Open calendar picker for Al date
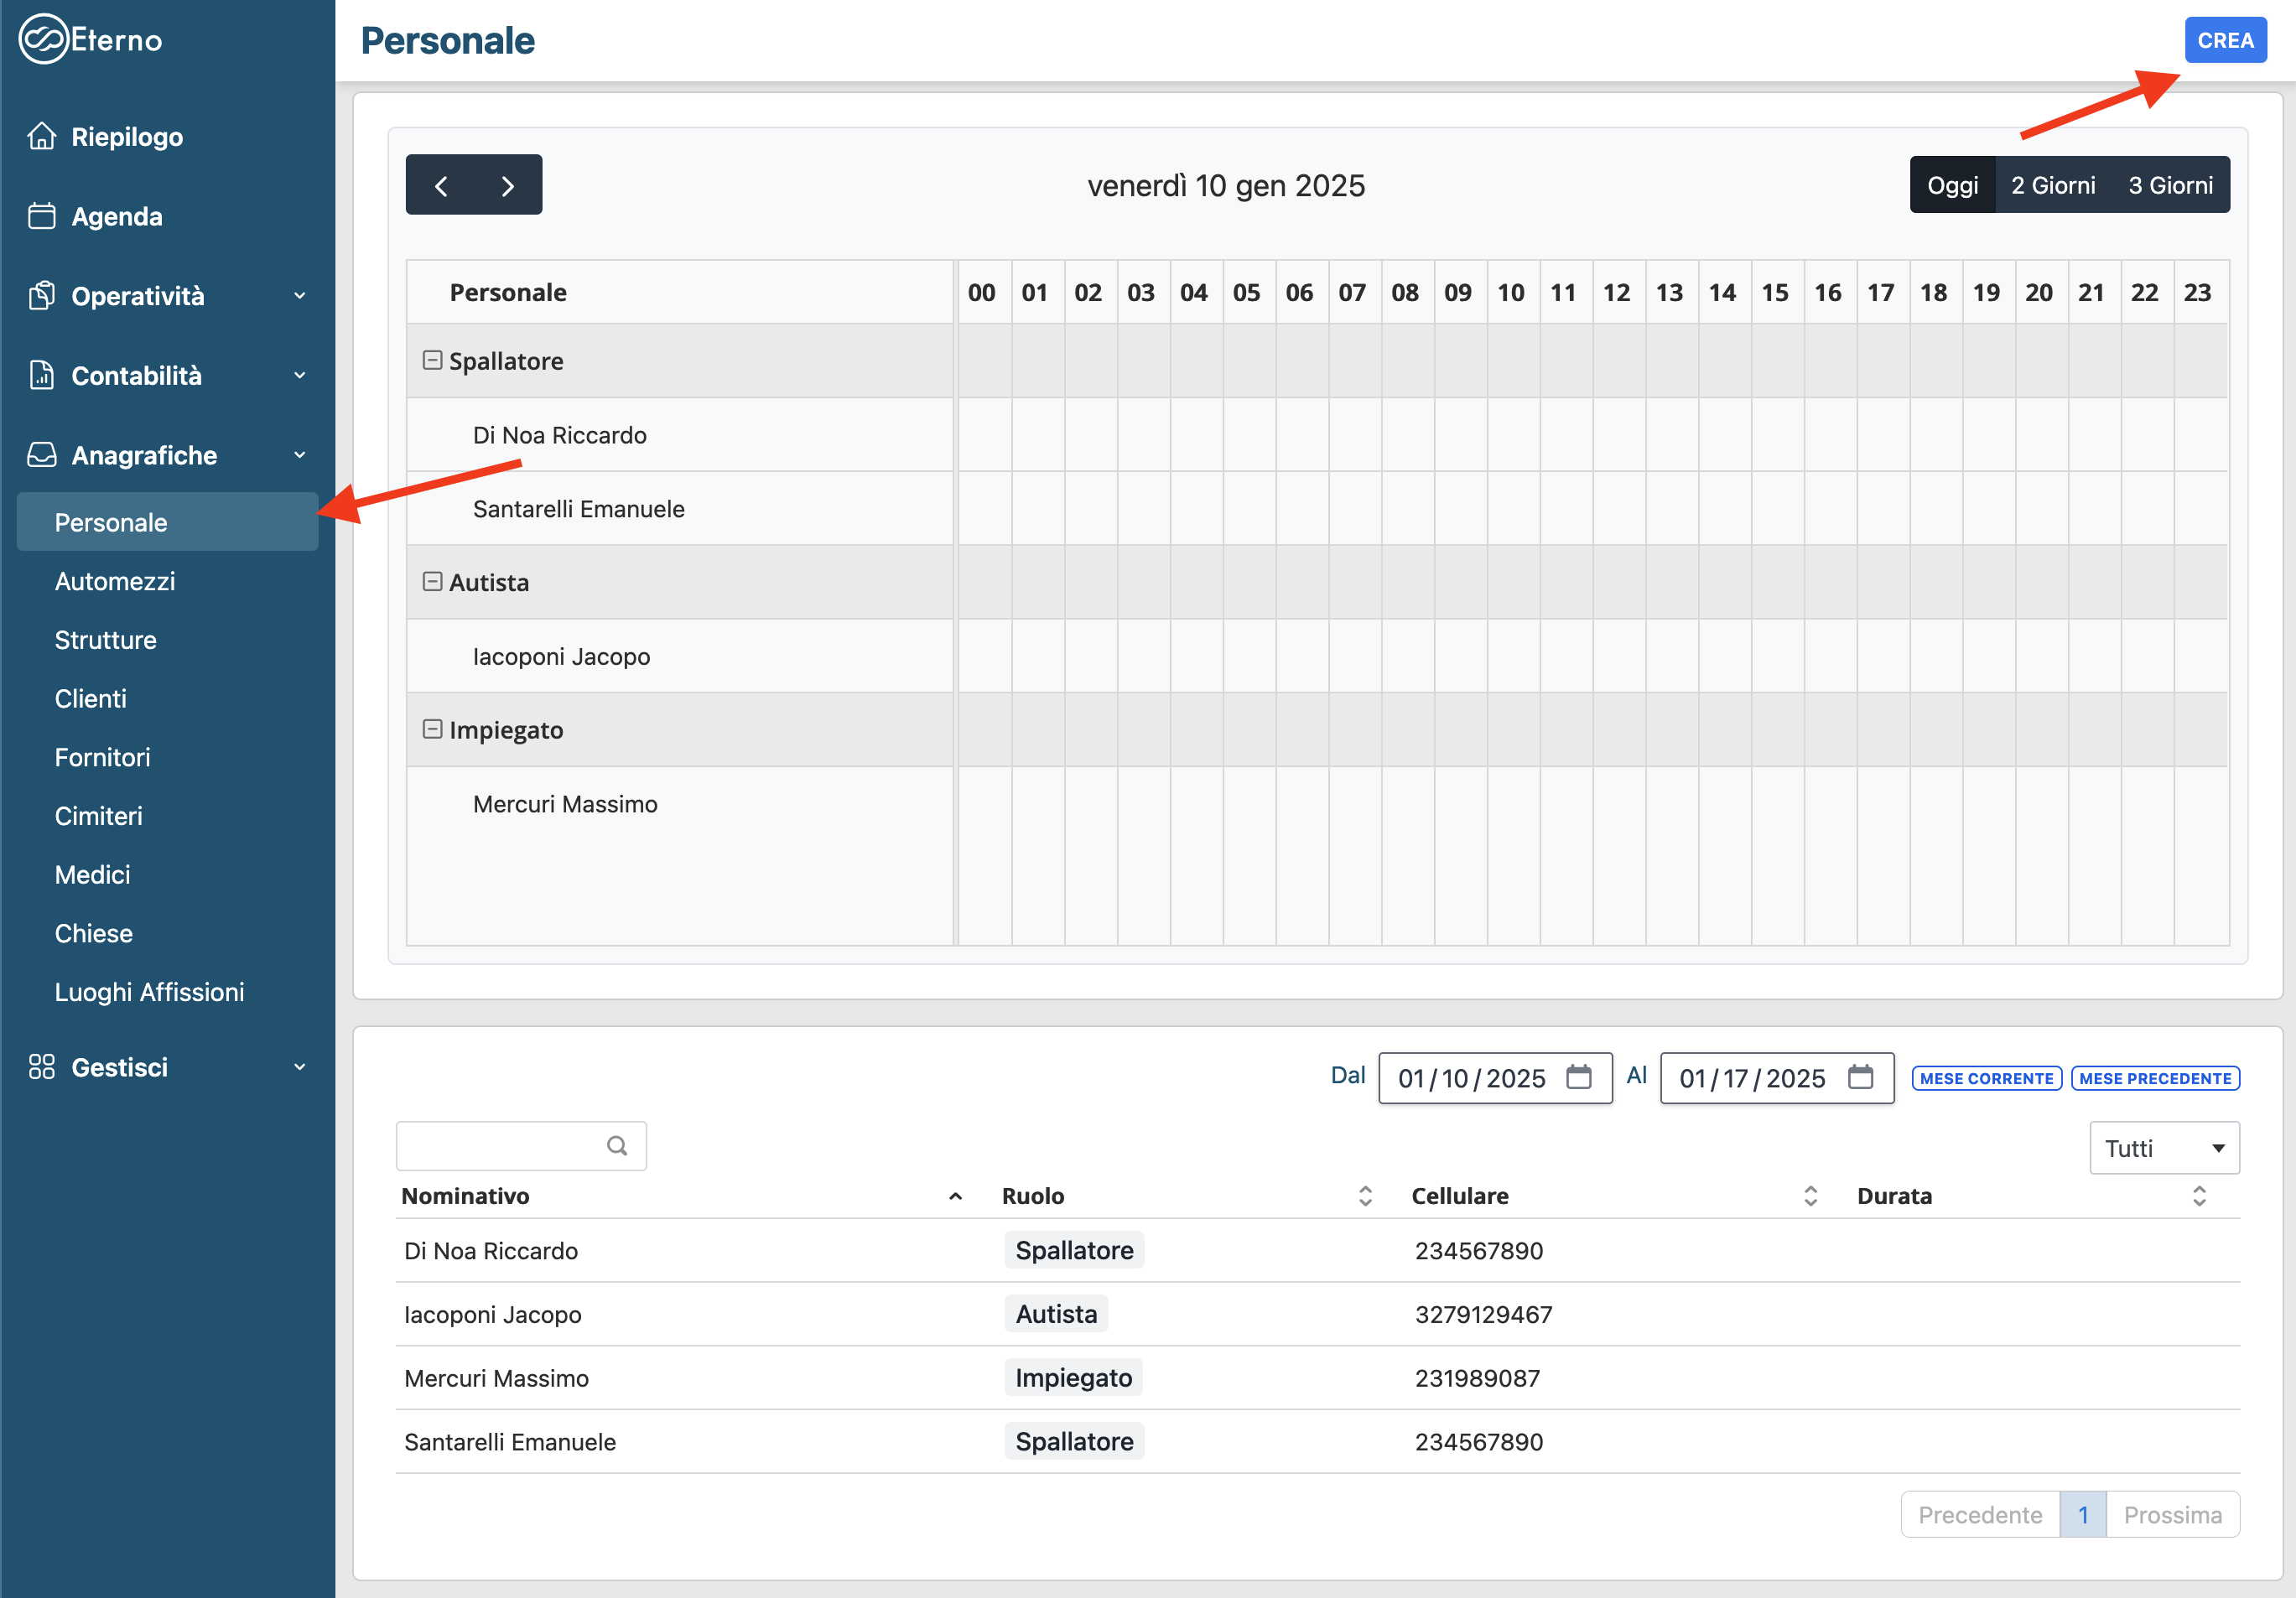Viewport: 2296px width, 1598px height. tap(1859, 1077)
